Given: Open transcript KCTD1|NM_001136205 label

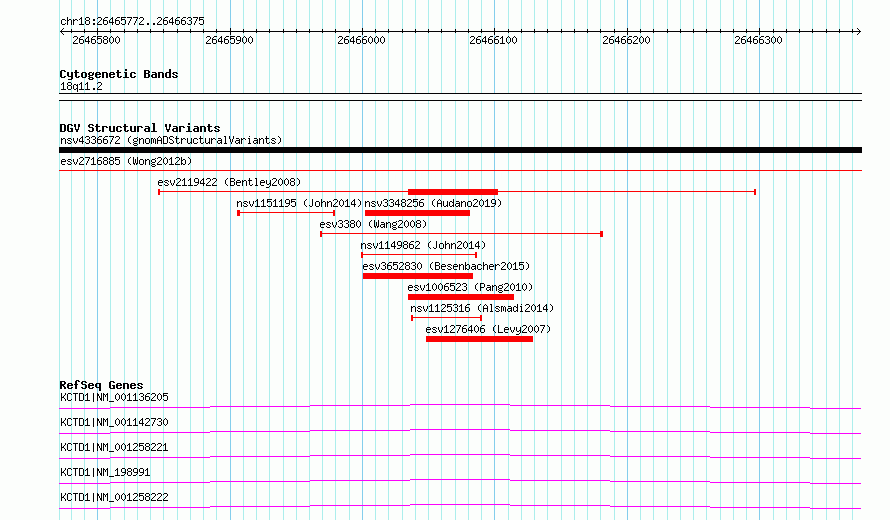Looking at the screenshot, I should coord(114,397).
